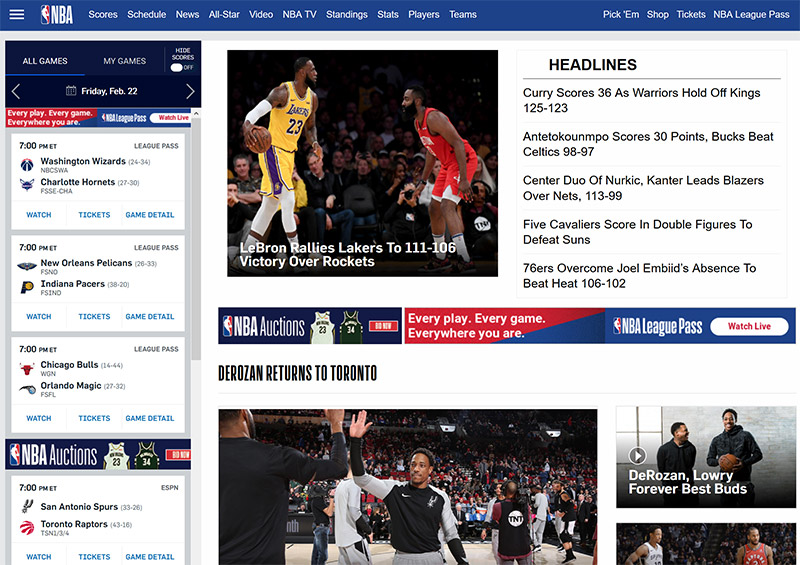This screenshot has height=565, width=800.
Task: Open Scores in navigation bar
Action: click(103, 15)
